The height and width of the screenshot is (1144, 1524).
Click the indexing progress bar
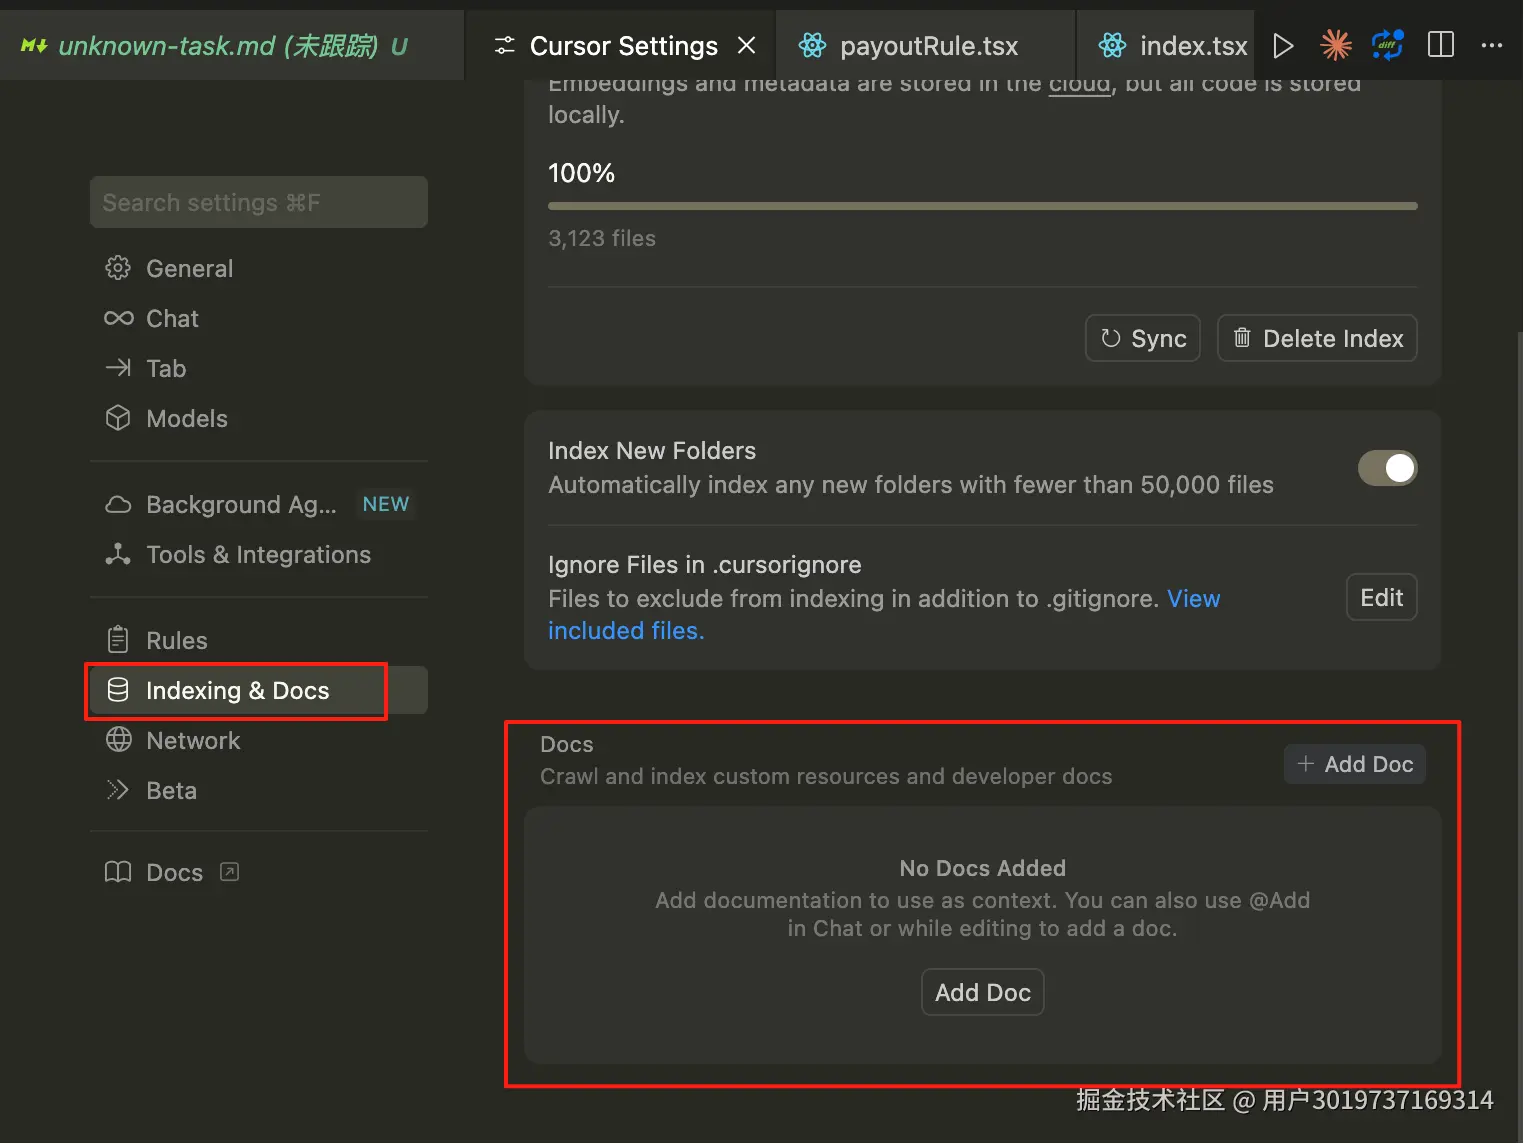pos(982,206)
